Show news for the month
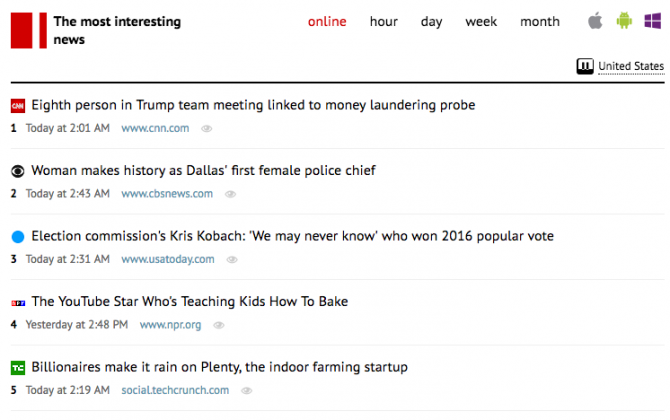Screen dimensions: 670x420 point(540,22)
